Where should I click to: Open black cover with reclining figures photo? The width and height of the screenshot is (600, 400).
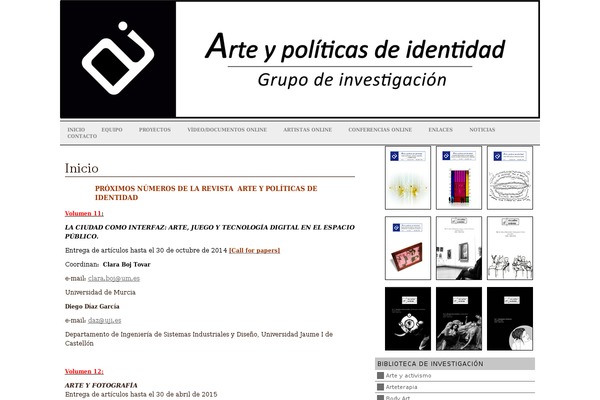pos(459,318)
